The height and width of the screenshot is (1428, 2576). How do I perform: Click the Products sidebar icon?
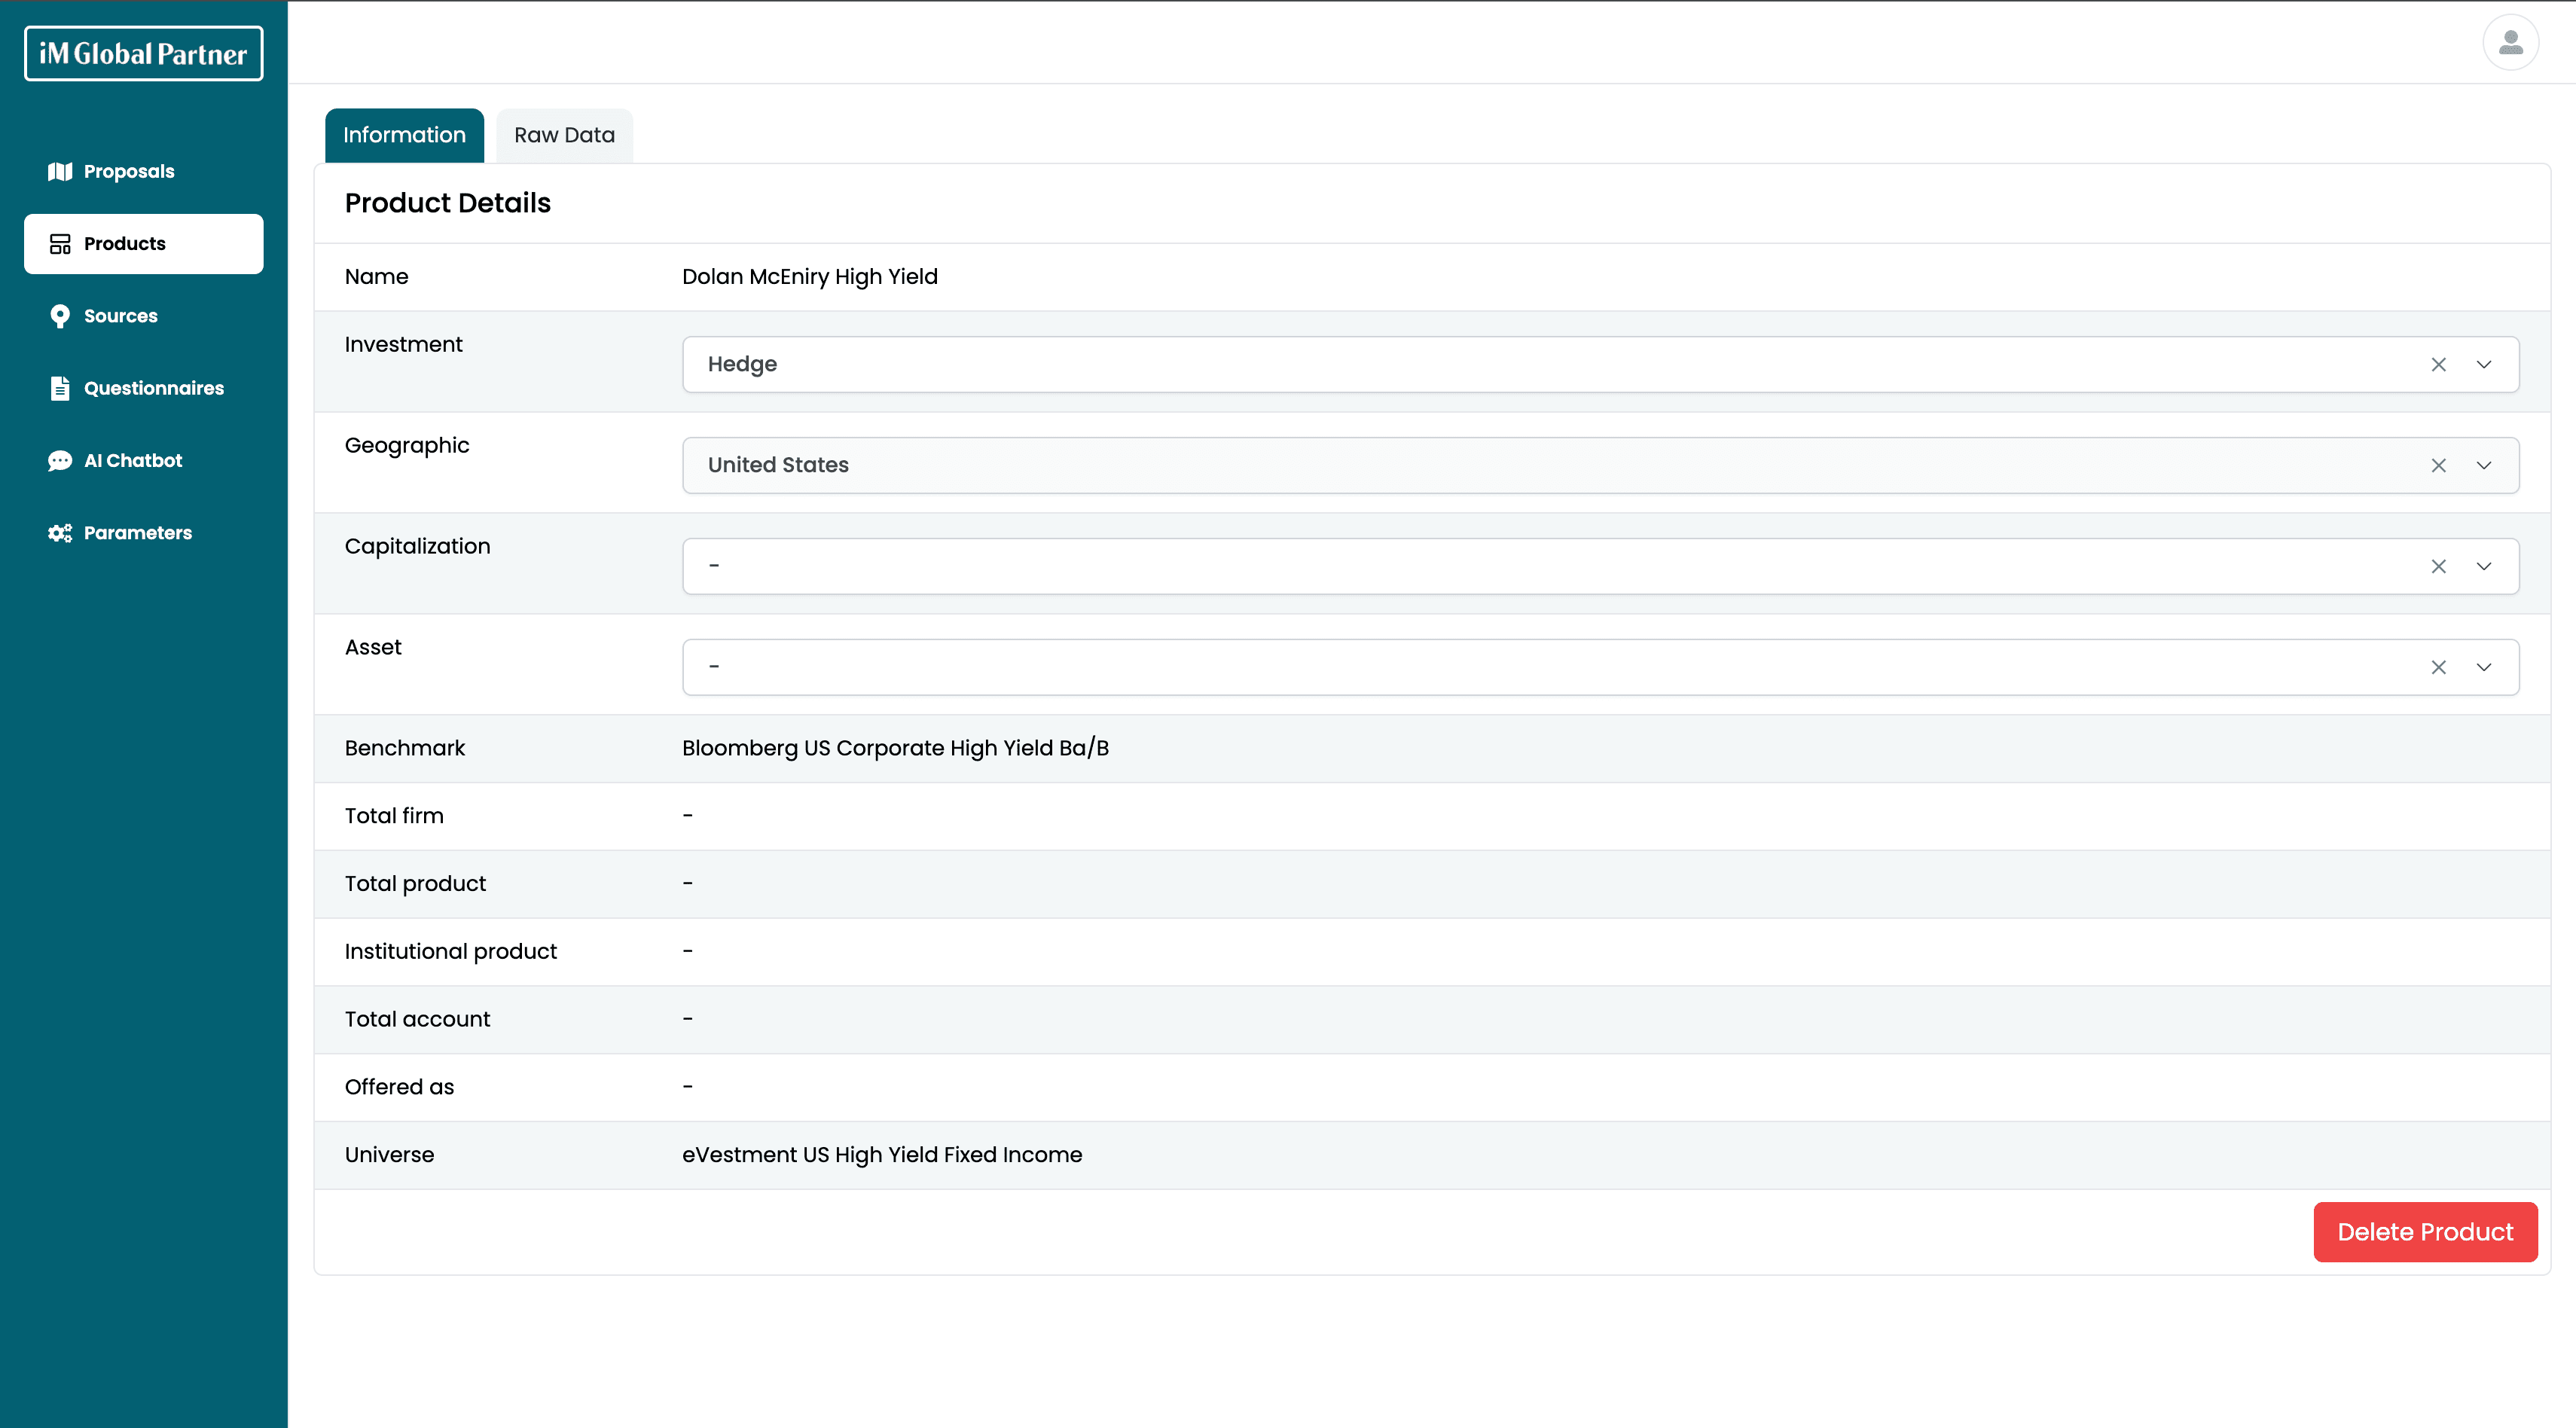point(60,244)
